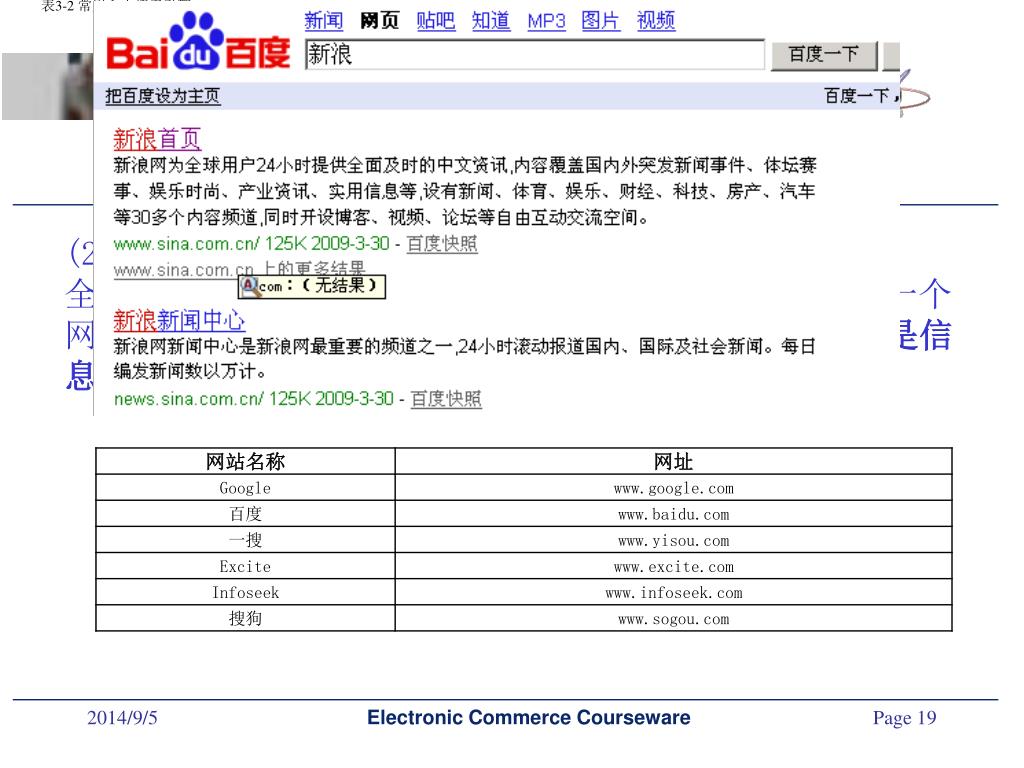Viewport: 1024px width, 768px height.
Task: Click the dictionary tooltip icon beside com
Action: pos(249,285)
